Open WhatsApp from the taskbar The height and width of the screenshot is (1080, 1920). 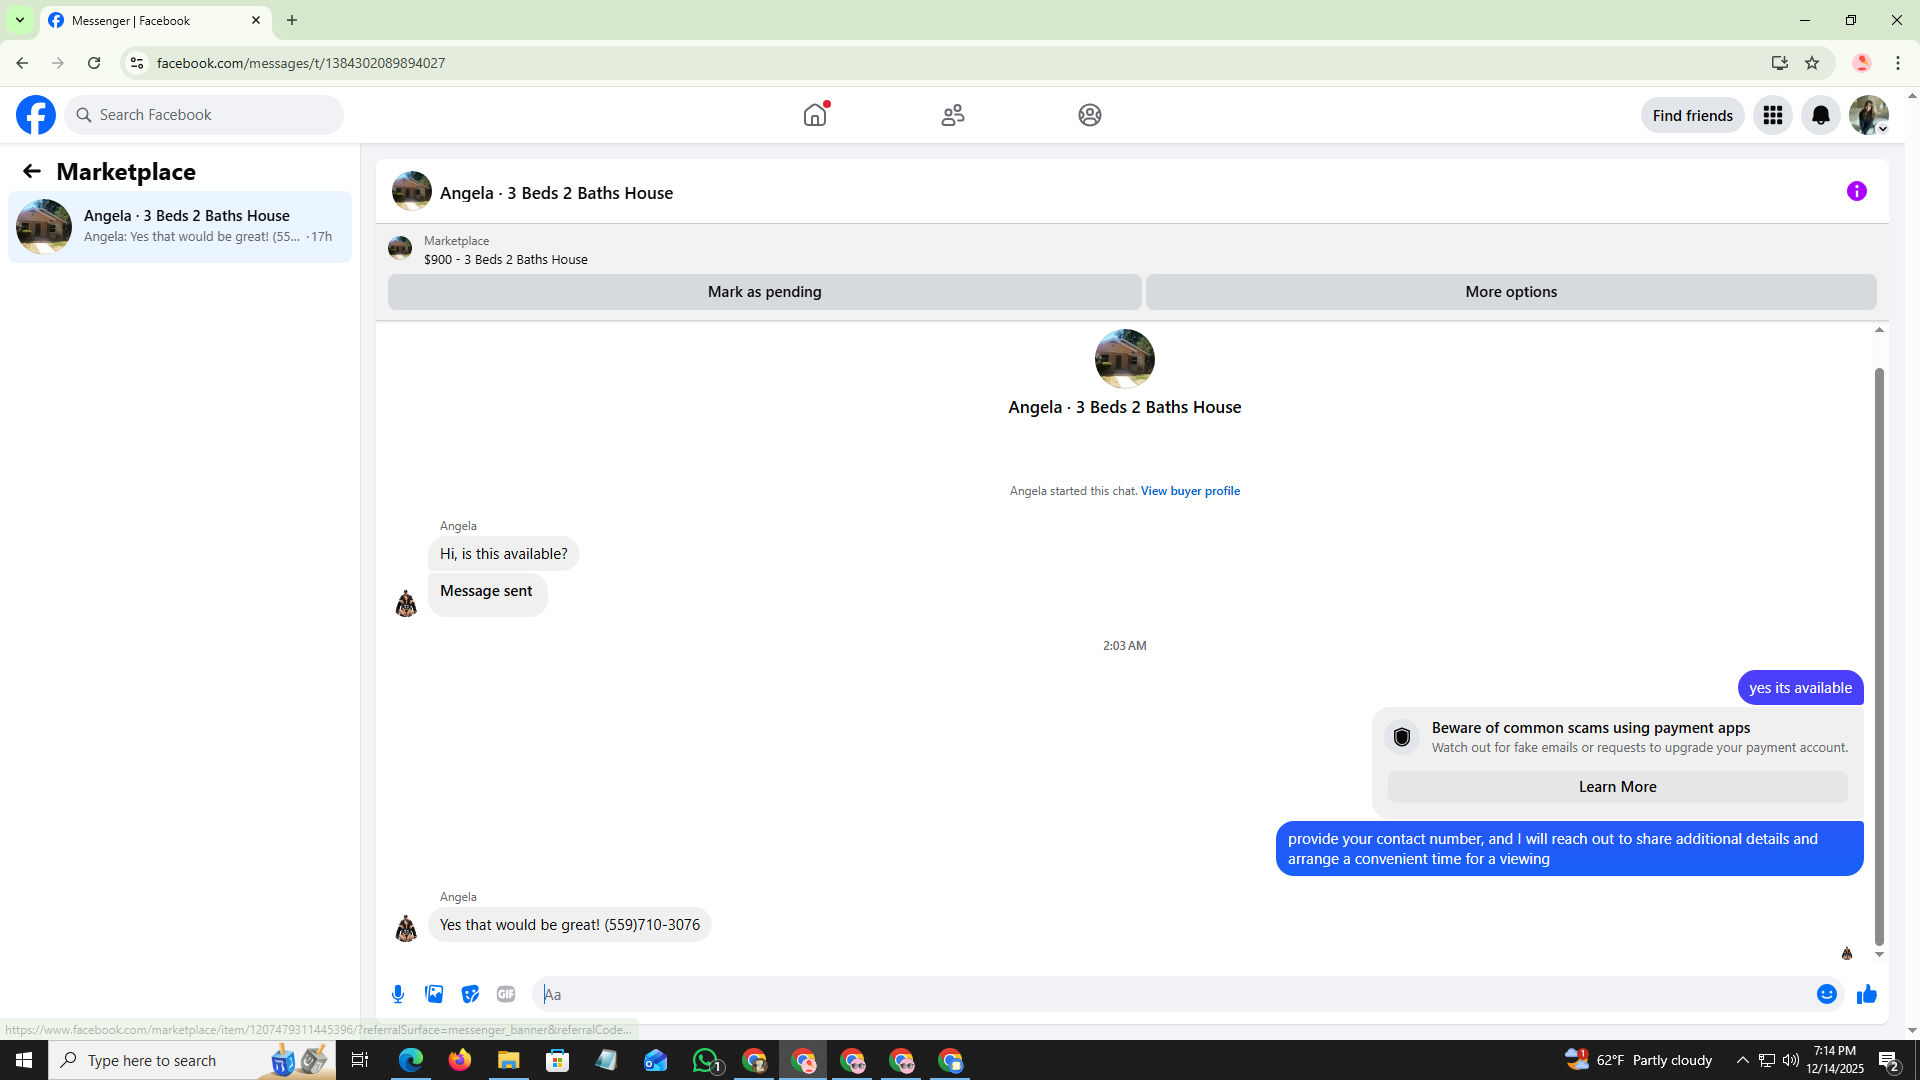[x=705, y=1060]
